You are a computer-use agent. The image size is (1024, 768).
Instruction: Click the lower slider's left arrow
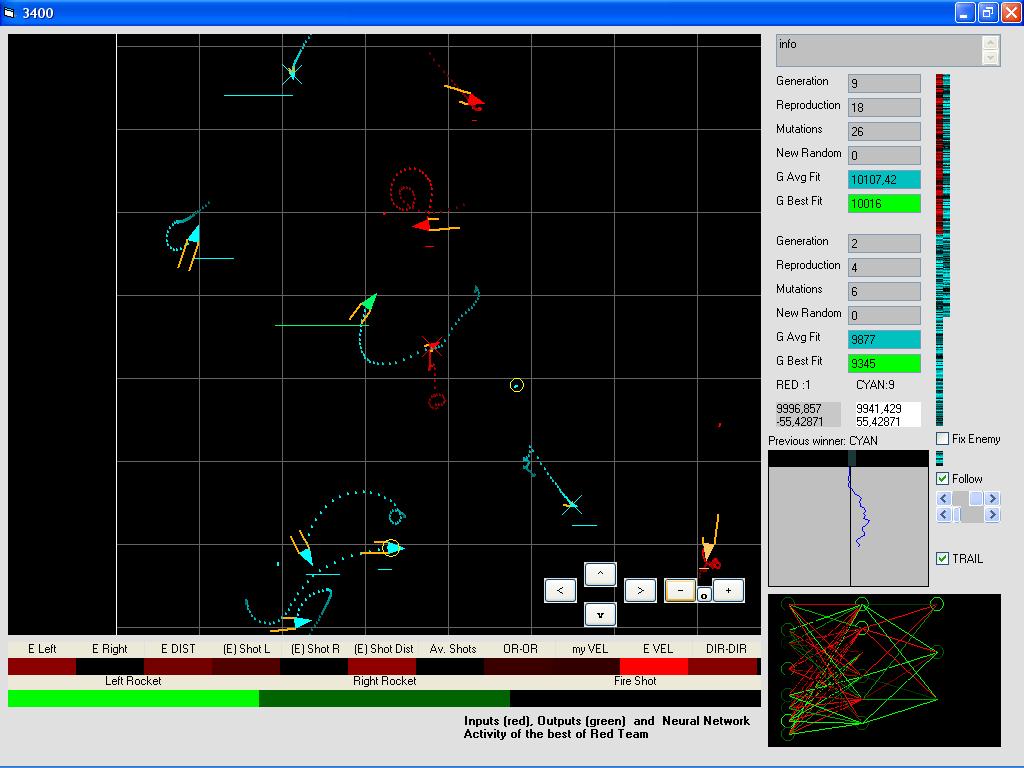pos(943,515)
